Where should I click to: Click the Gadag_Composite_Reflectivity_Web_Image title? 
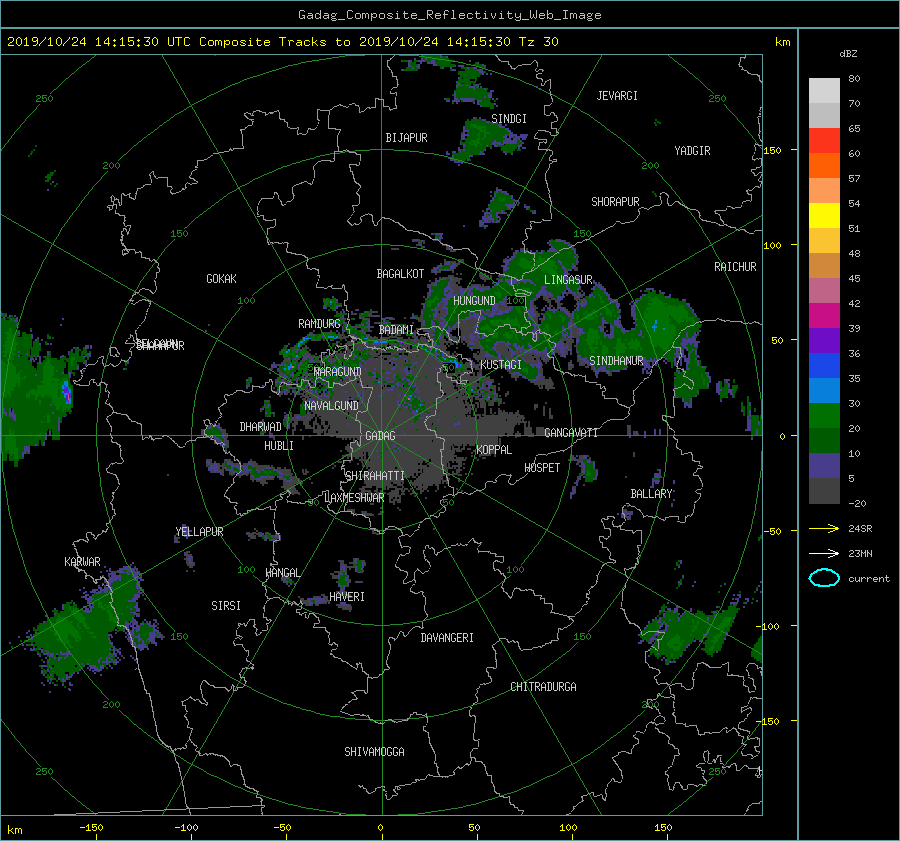coord(449,15)
